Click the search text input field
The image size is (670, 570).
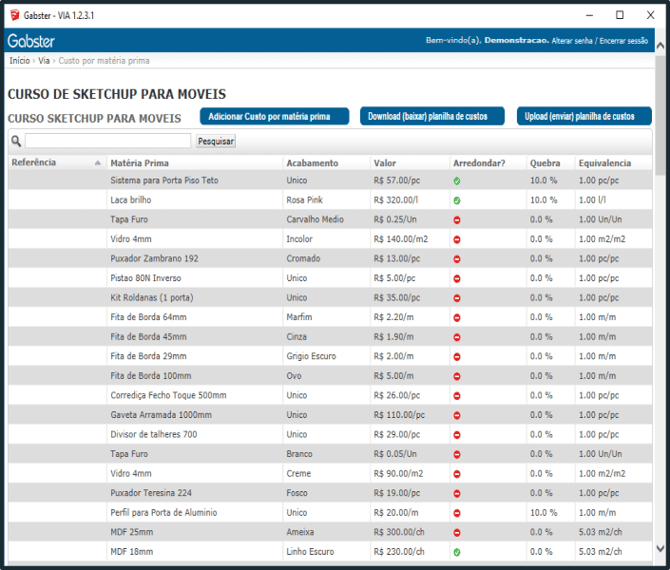point(108,141)
